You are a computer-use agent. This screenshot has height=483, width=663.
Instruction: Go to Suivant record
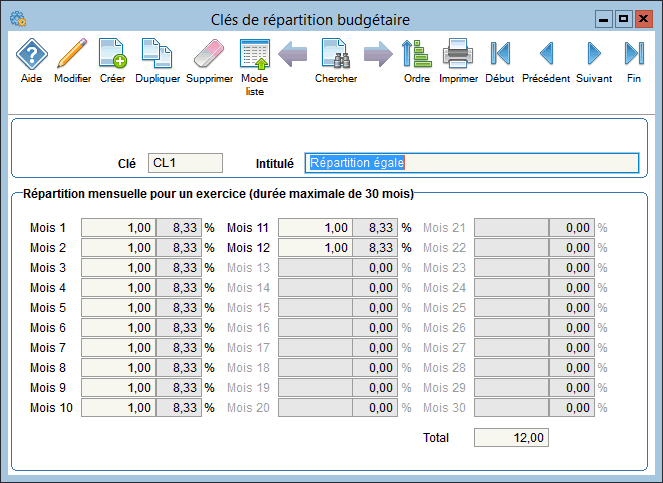(x=594, y=53)
